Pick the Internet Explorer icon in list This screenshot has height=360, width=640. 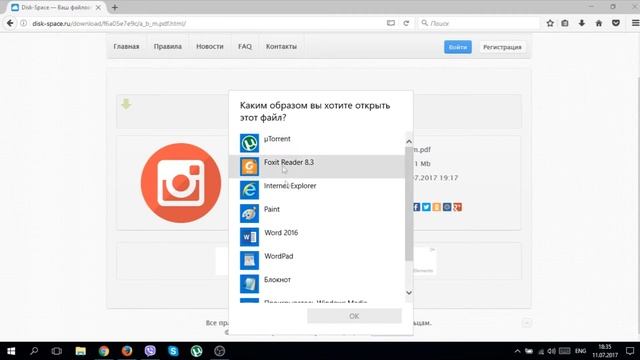pos(249,190)
